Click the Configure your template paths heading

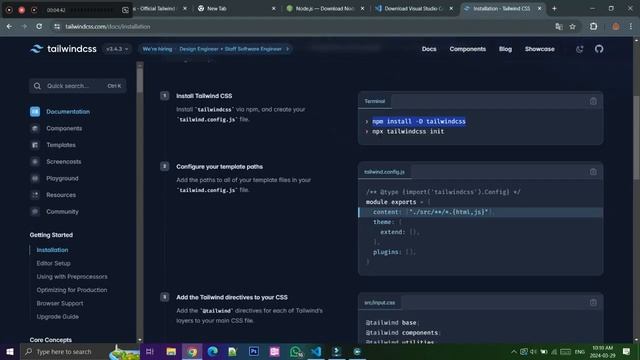(x=220, y=167)
